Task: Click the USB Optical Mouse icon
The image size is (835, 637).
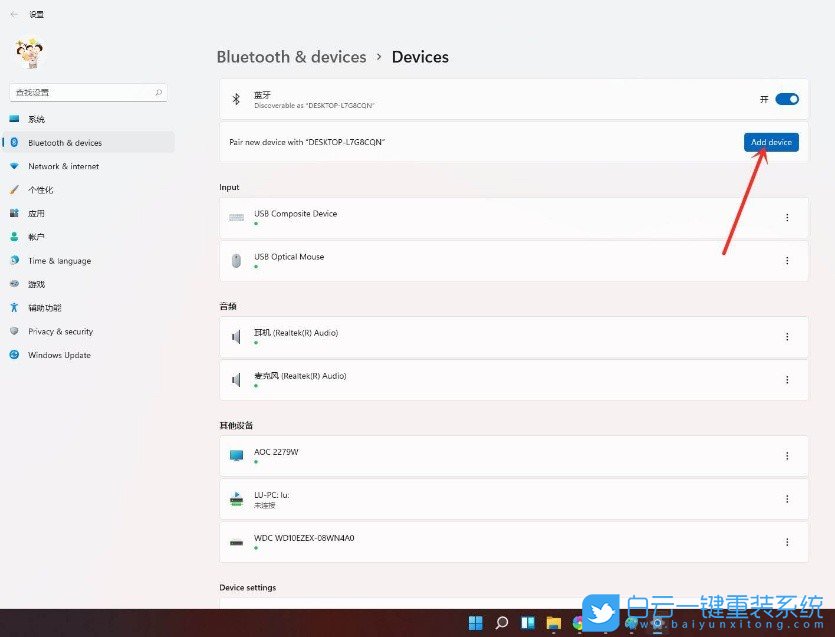Action: [x=237, y=261]
